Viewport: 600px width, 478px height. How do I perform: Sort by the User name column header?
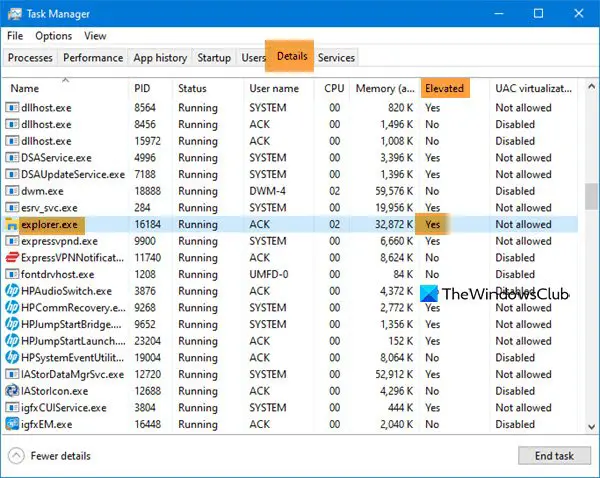coord(279,88)
